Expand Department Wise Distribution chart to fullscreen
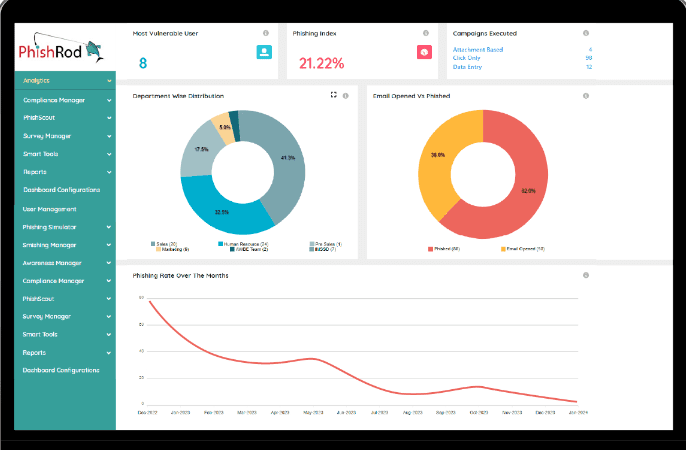 333,95
